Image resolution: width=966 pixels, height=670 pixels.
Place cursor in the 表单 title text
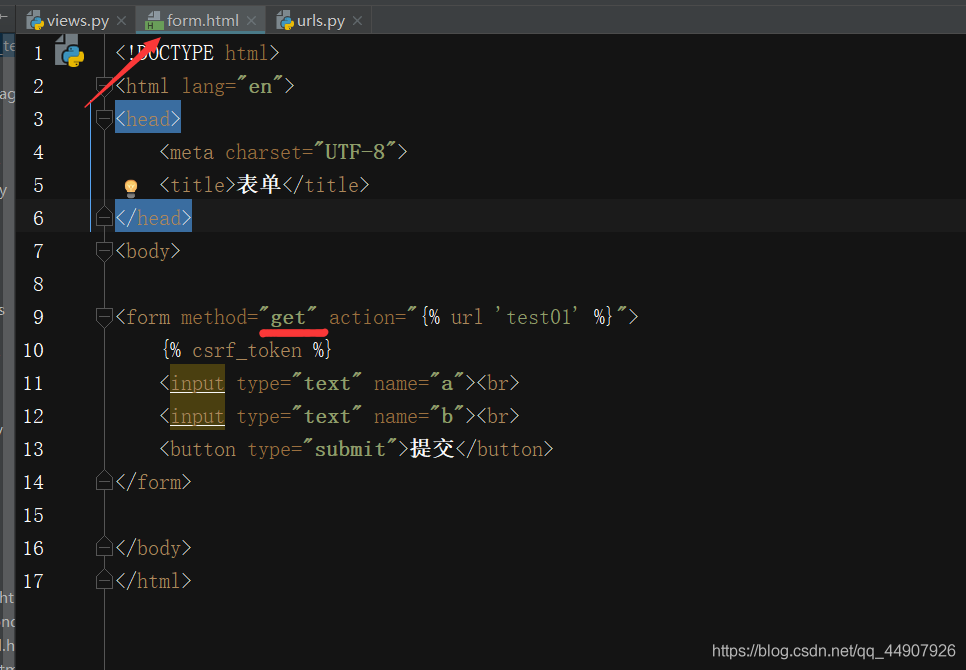(258, 185)
